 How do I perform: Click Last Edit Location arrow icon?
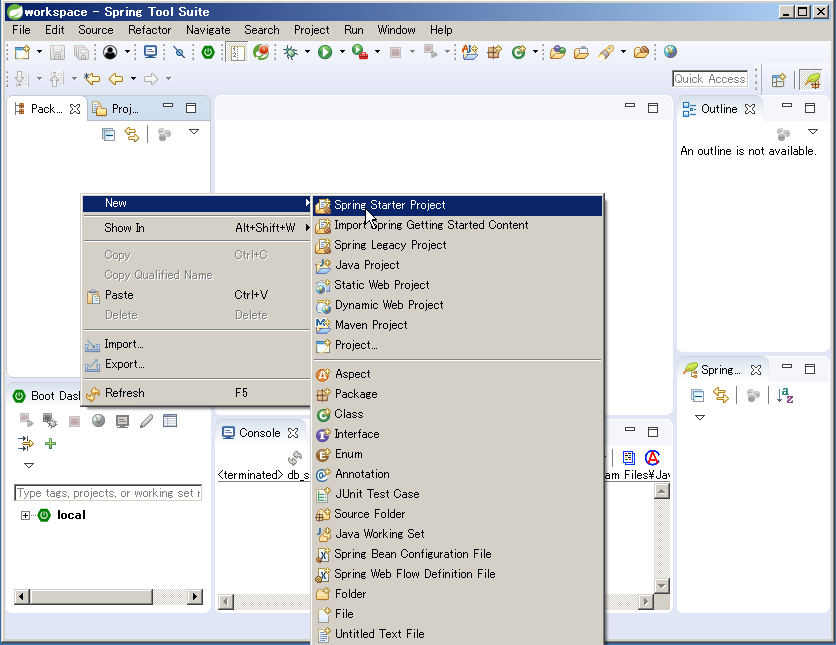point(92,79)
